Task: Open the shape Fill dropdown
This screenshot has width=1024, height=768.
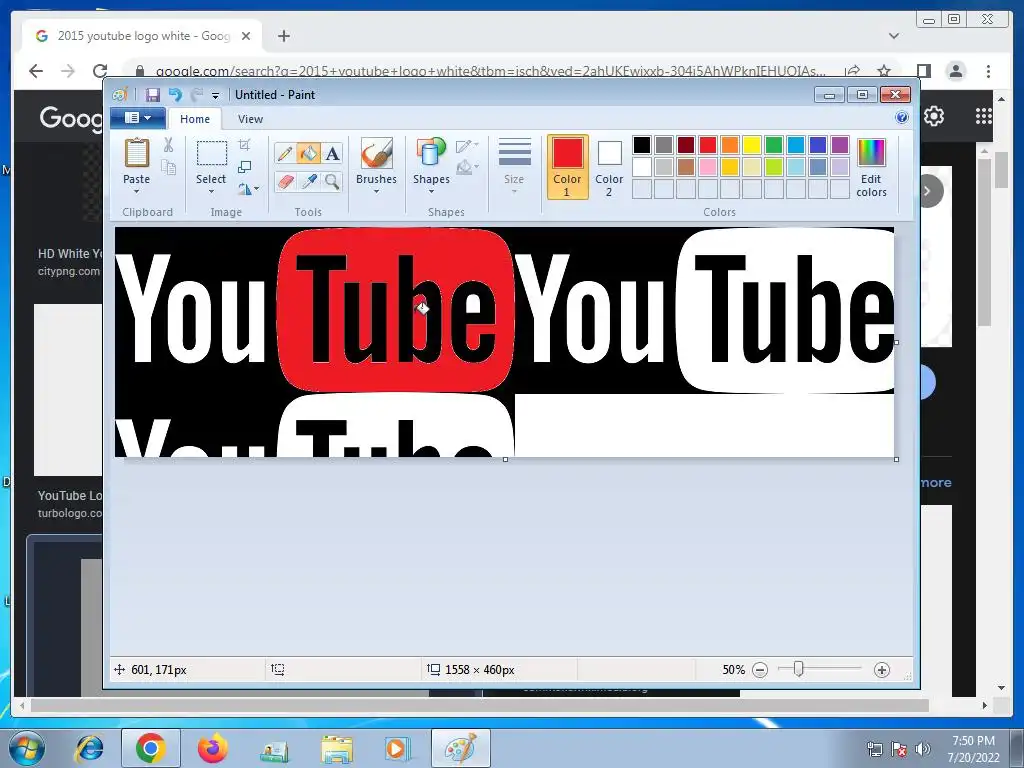Action: tap(468, 168)
